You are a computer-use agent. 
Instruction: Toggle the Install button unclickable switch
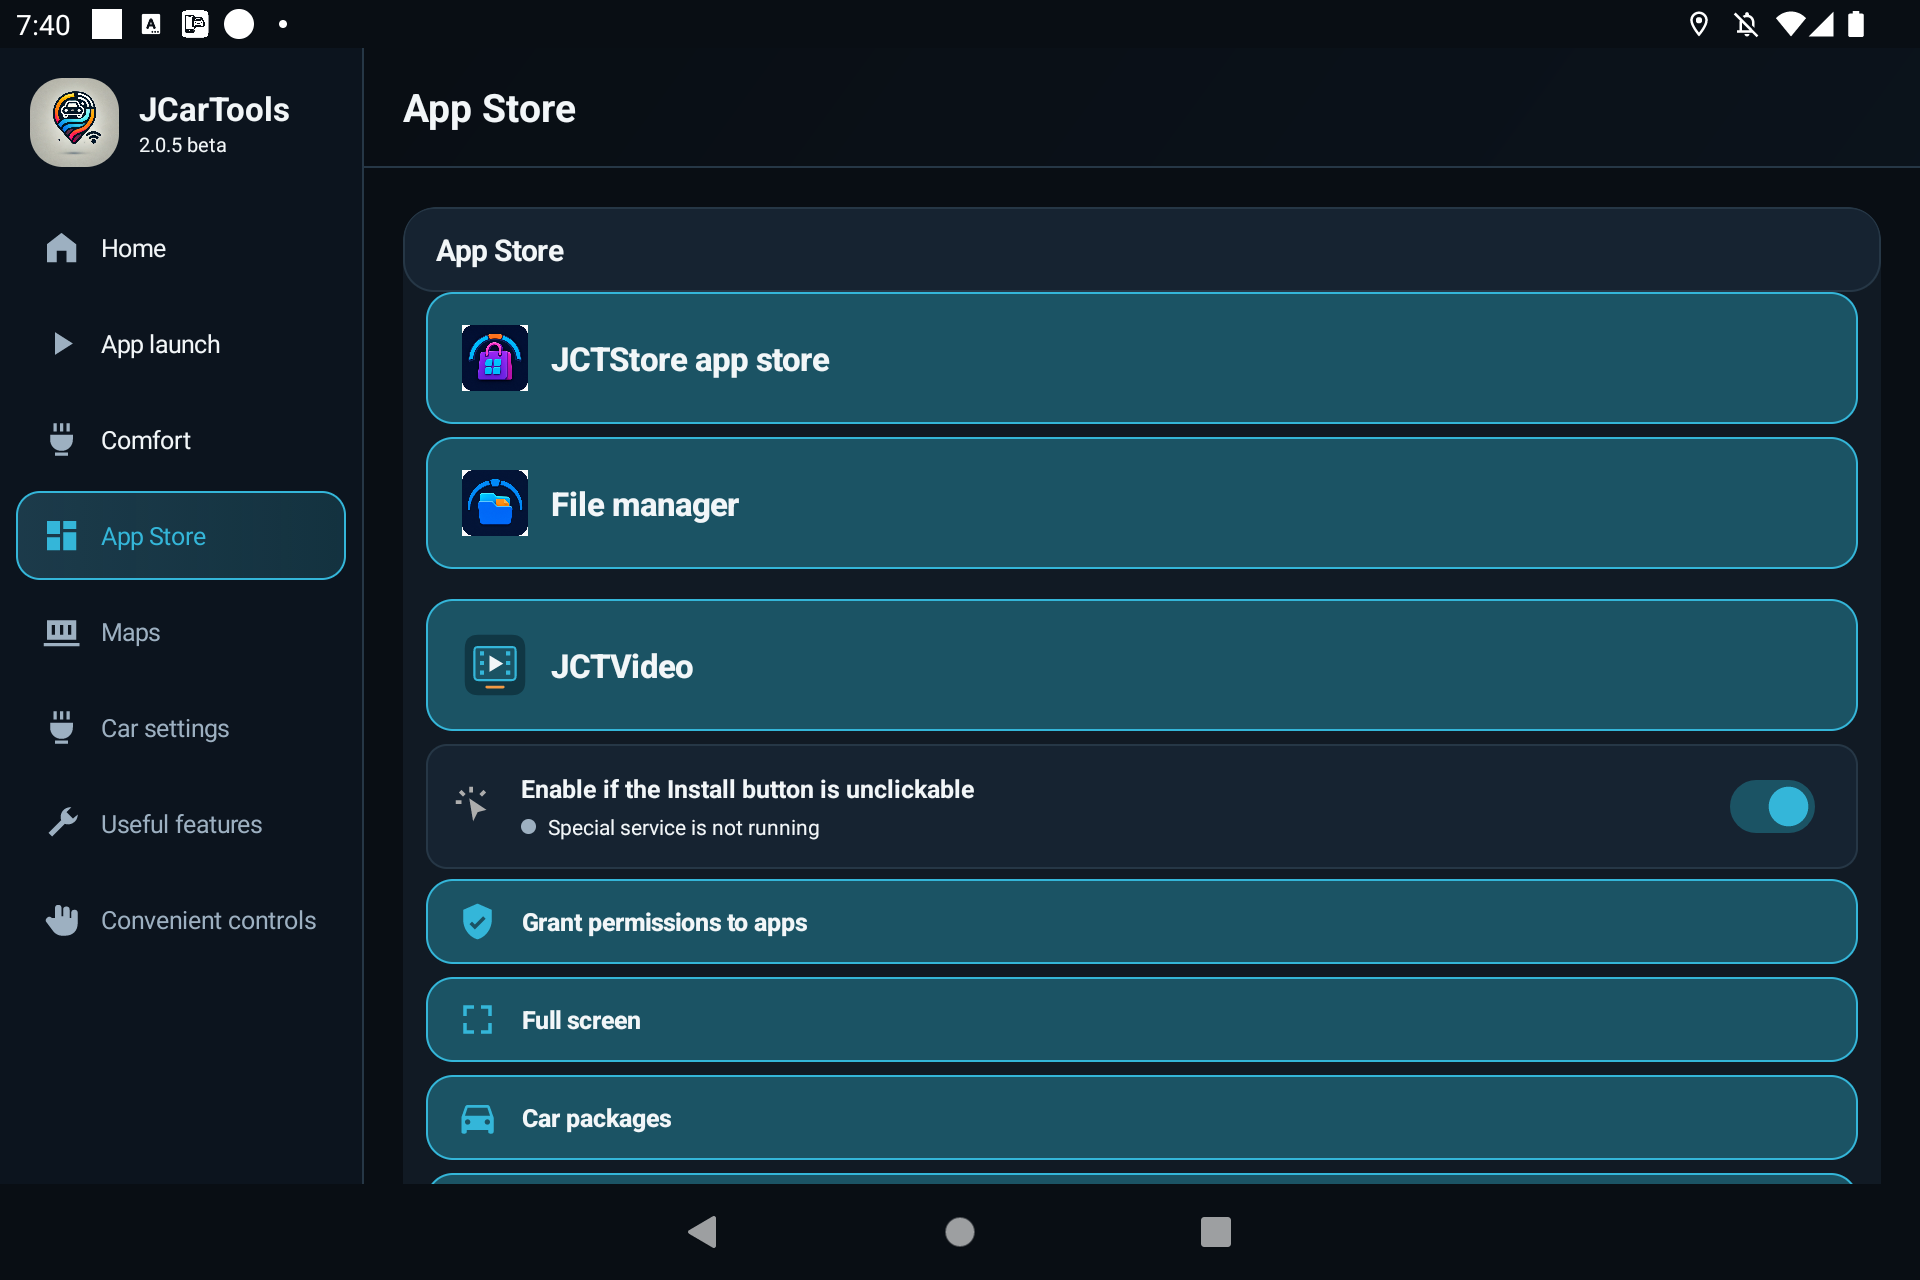(1772, 806)
